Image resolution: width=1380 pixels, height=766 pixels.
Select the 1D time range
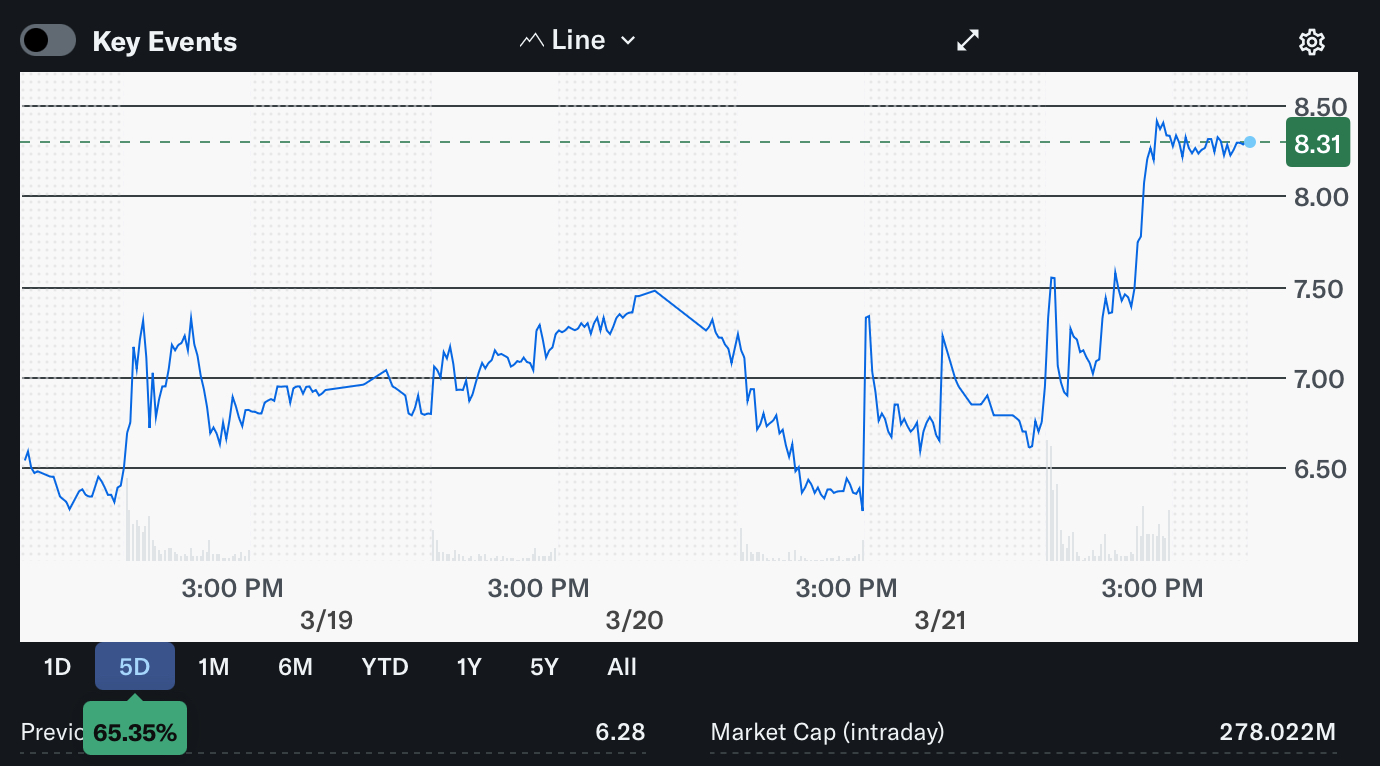pos(57,667)
